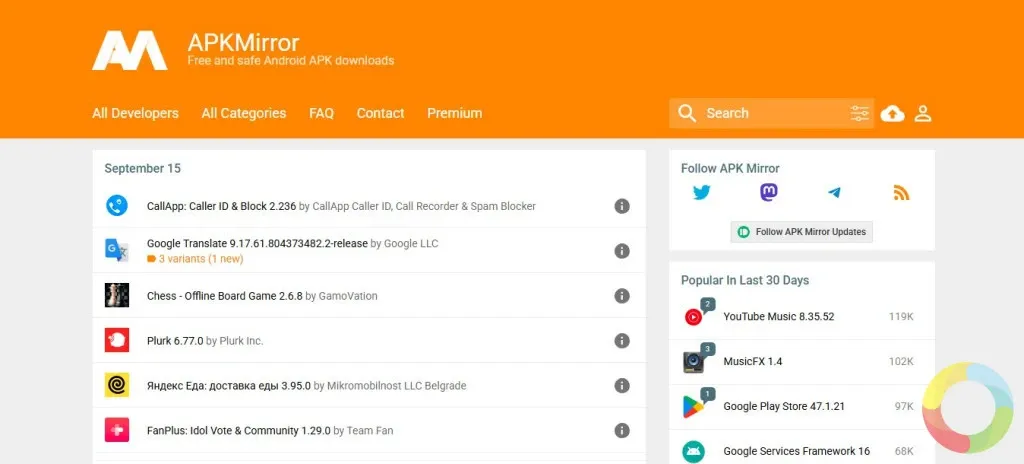Click the GamoVation developer name
The image size is (1024, 464).
pyautogui.click(x=348, y=295)
